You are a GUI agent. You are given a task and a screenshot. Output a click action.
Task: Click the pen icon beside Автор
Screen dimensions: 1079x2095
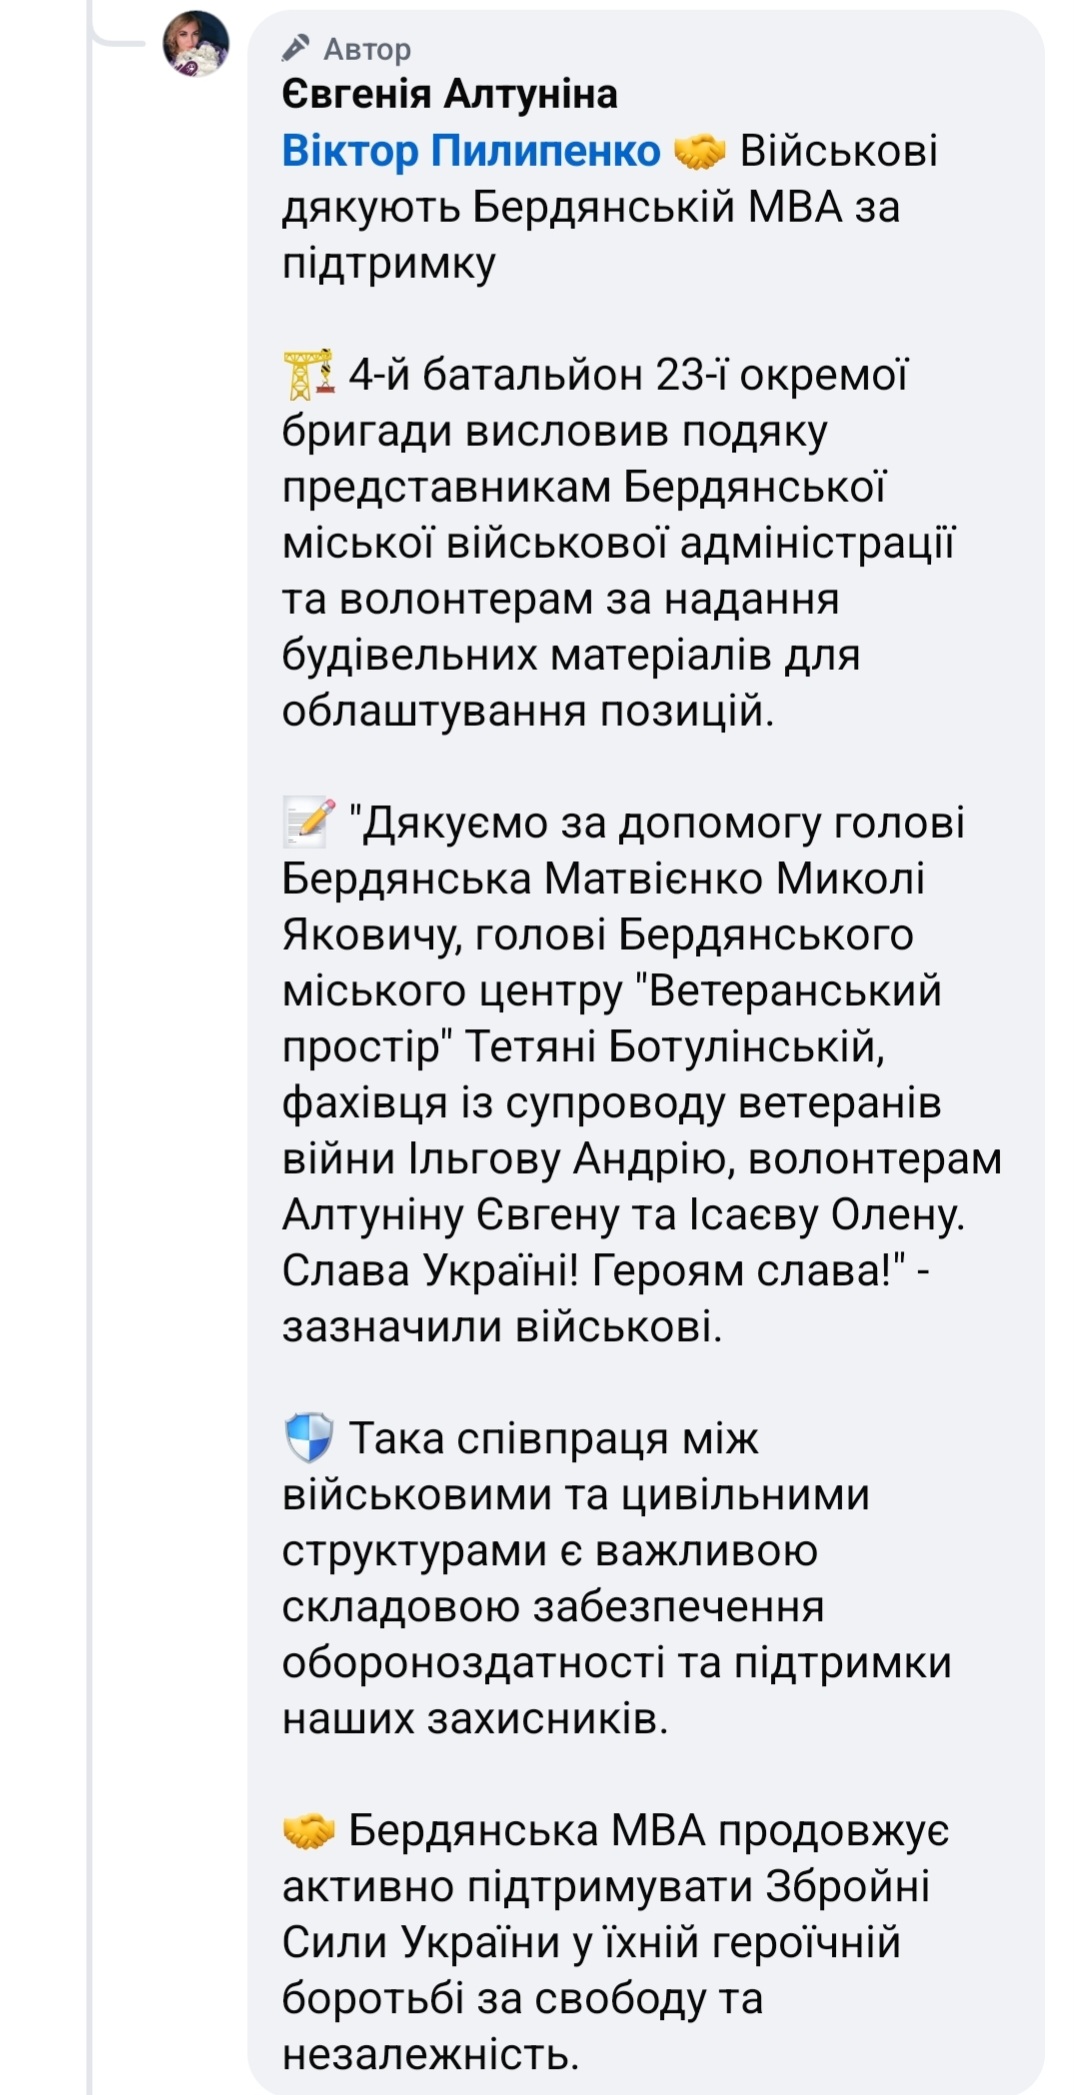pos(296,47)
